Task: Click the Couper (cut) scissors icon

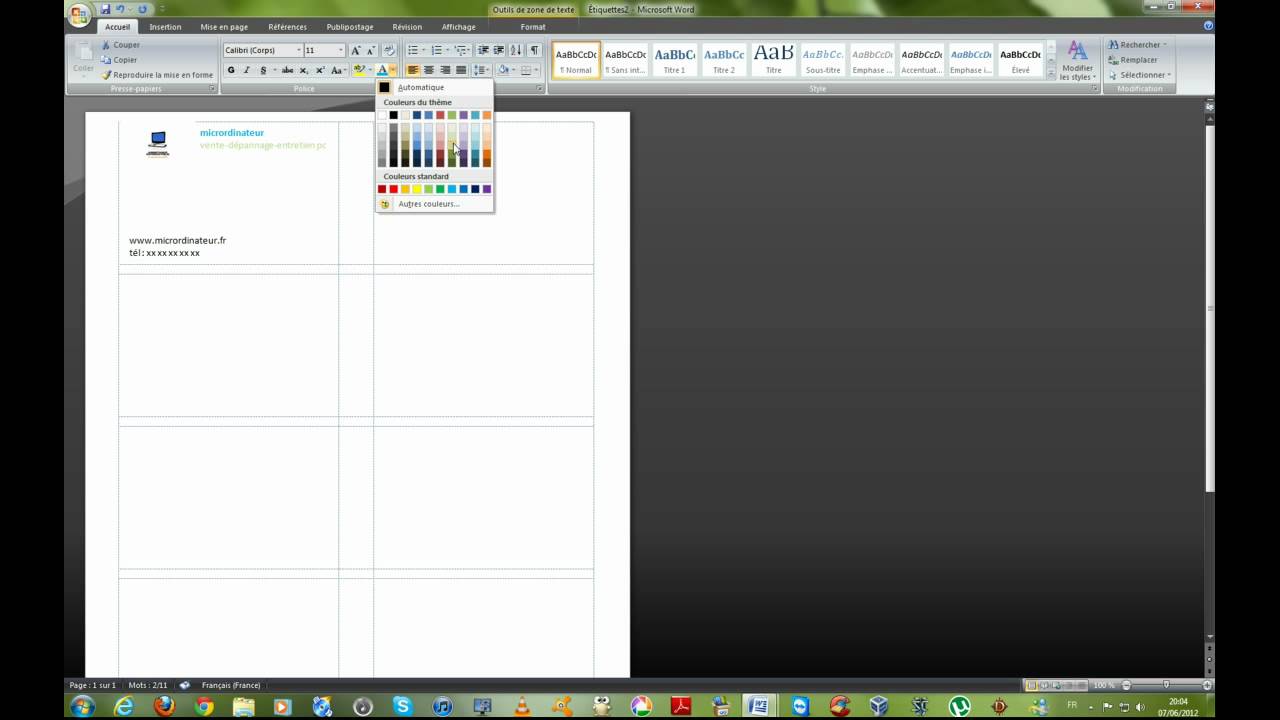Action: pos(106,45)
